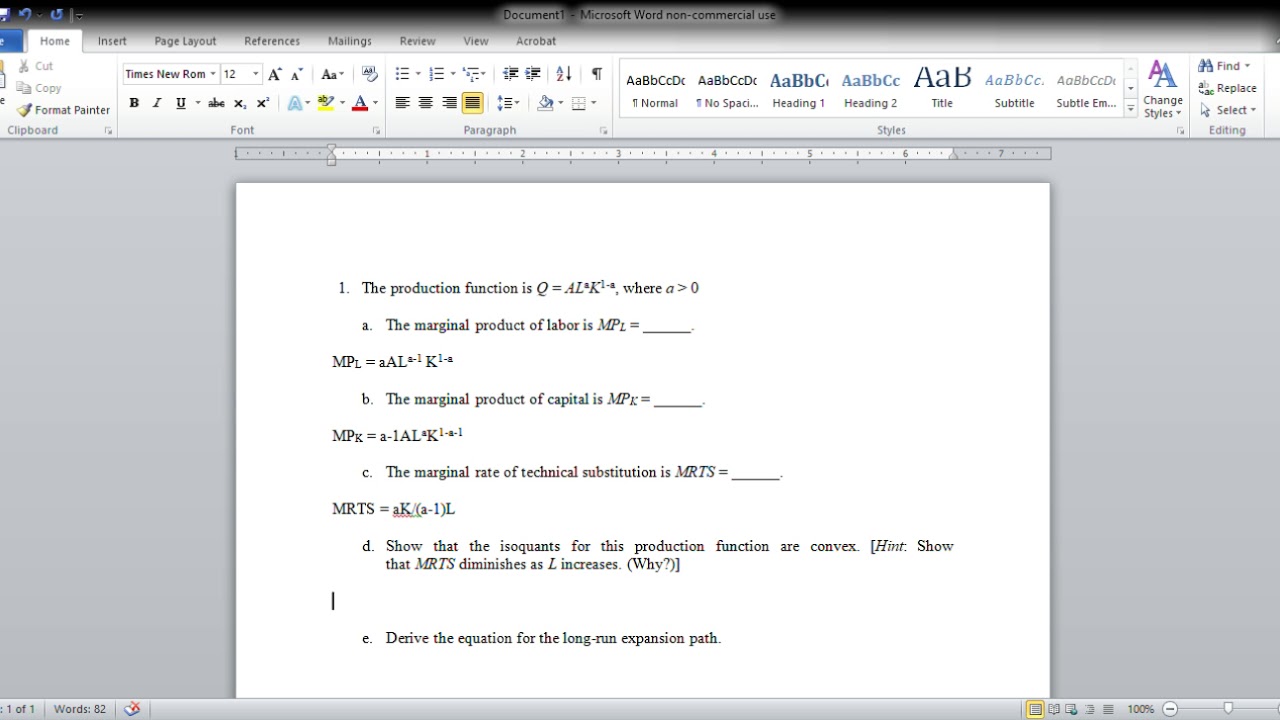
Task: Open the Line Spacing dropdown
Action: [x=508, y=103]
